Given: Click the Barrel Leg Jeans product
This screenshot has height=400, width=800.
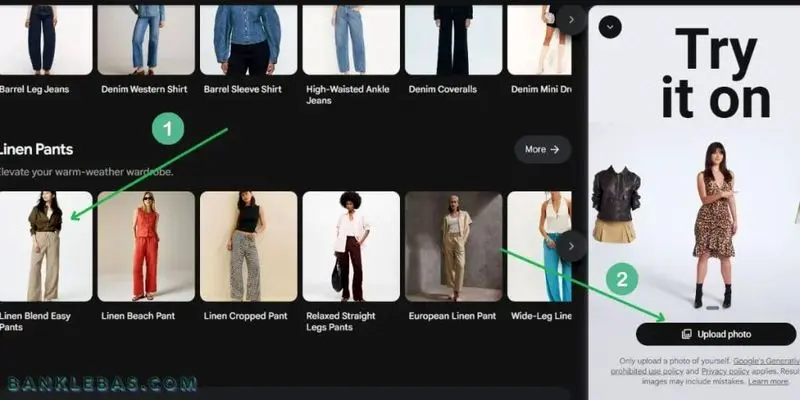Looking at the screenshot, I should point(45,38).
